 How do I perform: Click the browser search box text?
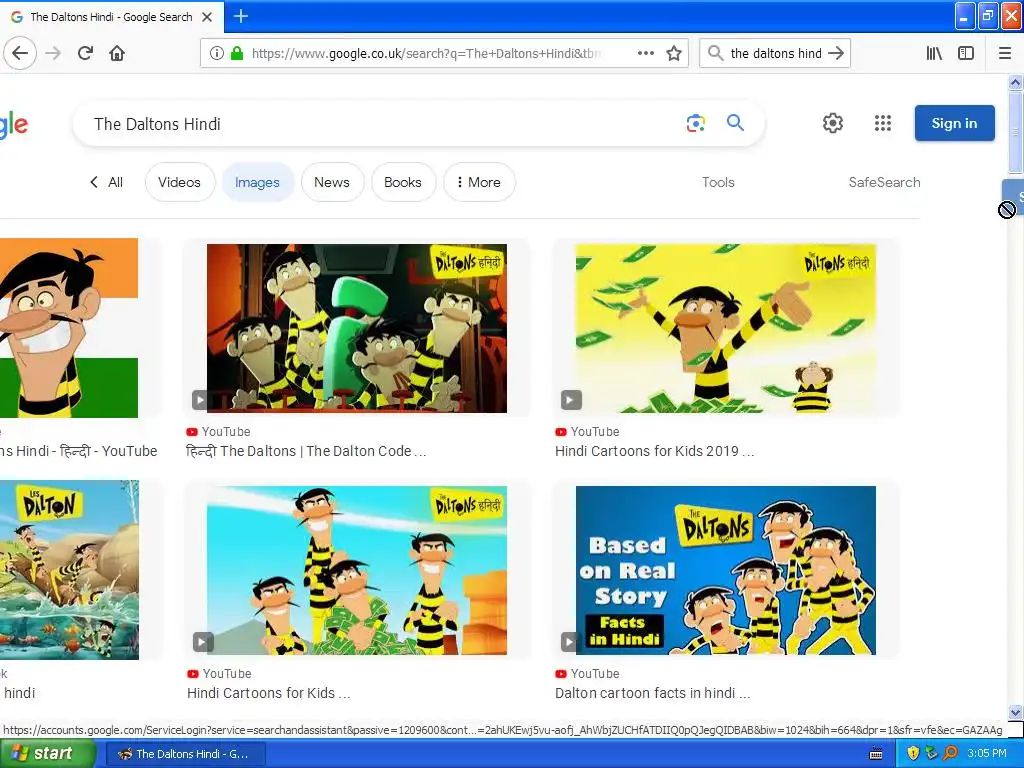(776, 53)
